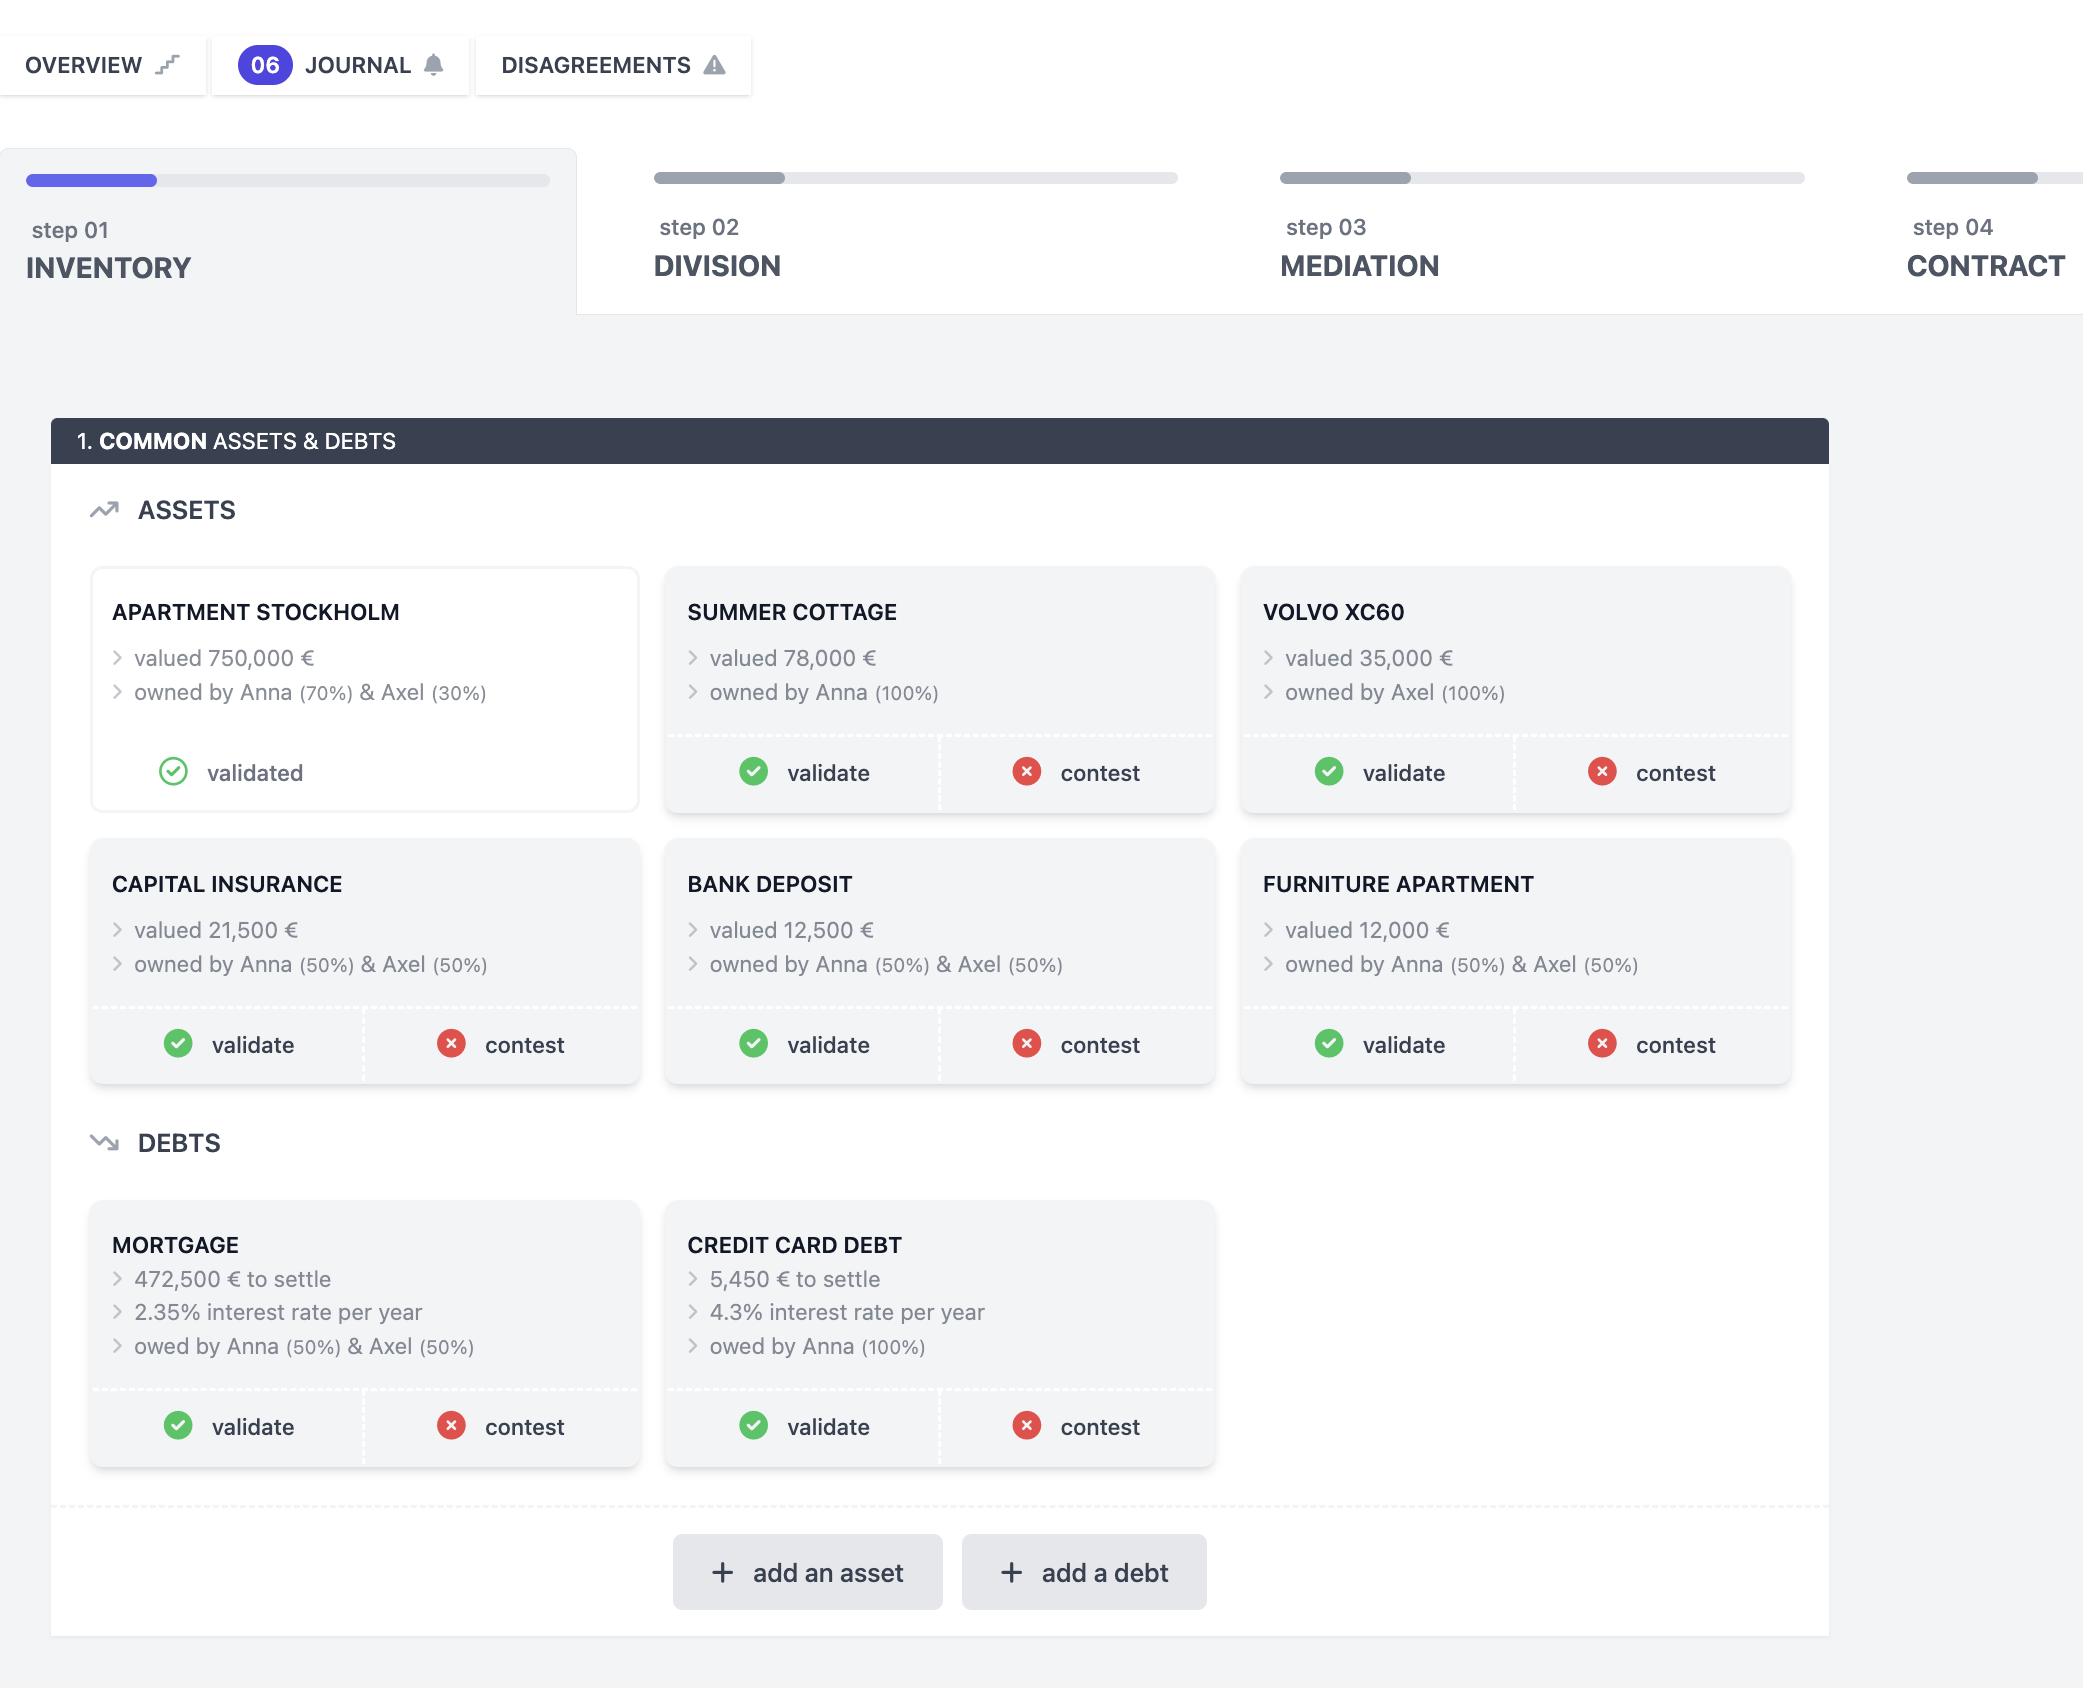Image resolution: width=2083 pixels, height=1688 pixels.
Task: Click the green check icon on Bank Deposit
Action: coord(753,1044)
